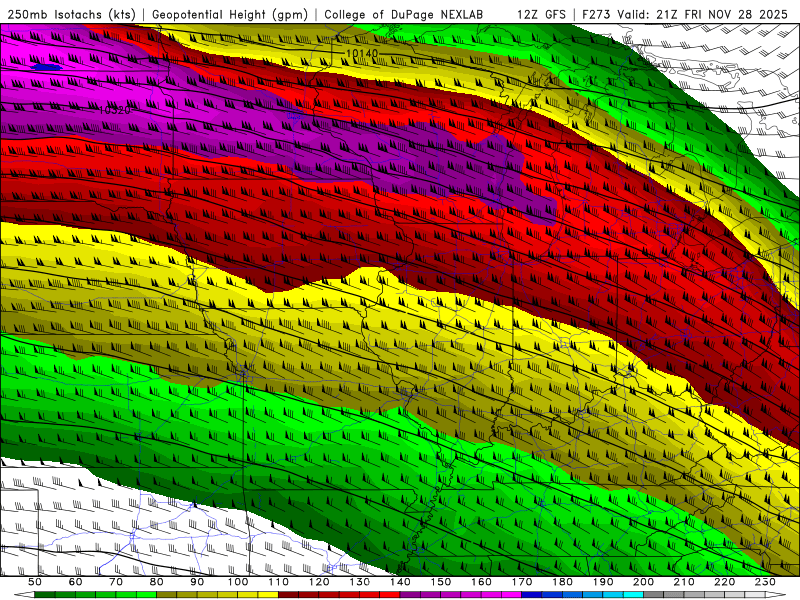The image size is (800, 600).
Task: Click 'College of DuPage NEXLAB' header text
Action: [x=403, y=14]
